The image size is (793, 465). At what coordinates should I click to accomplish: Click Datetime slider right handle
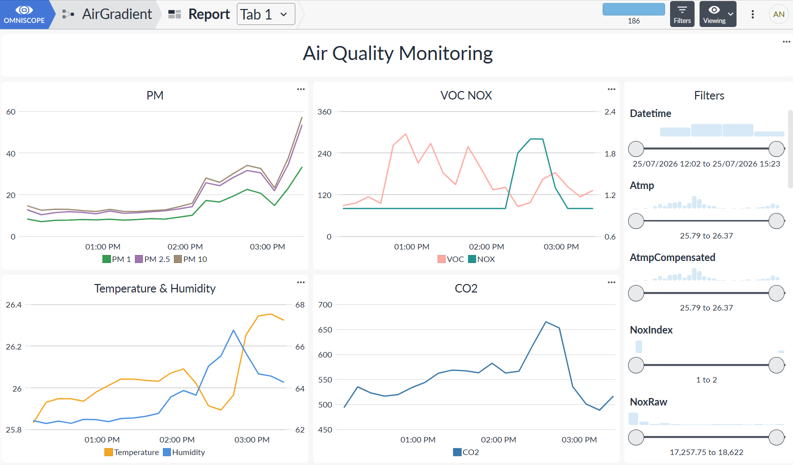pos(776,149)
